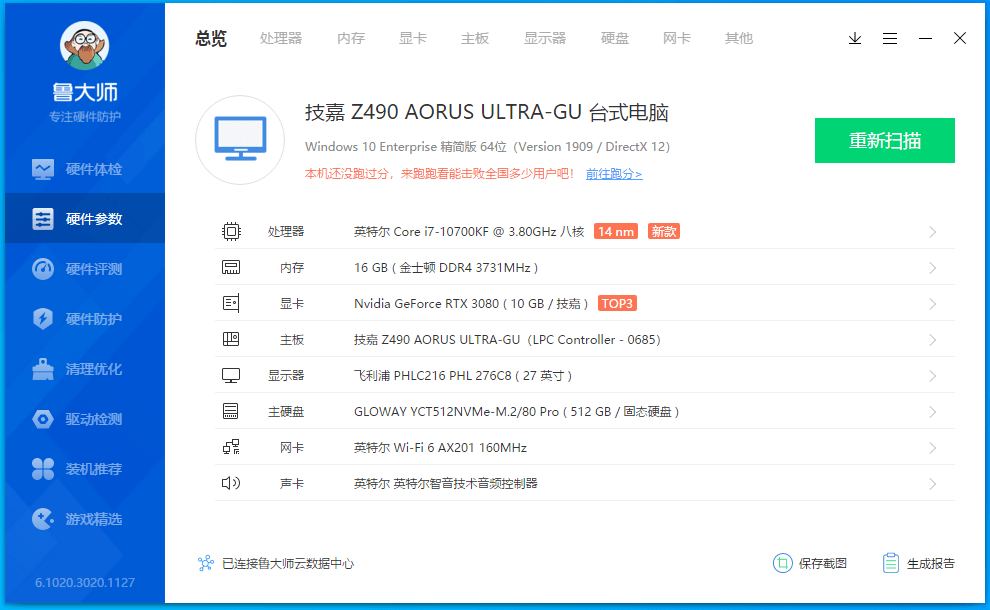Click the 保存截图 screenshot icon
The width and height of the screenshot is (990, 610).
click(783, 563)
